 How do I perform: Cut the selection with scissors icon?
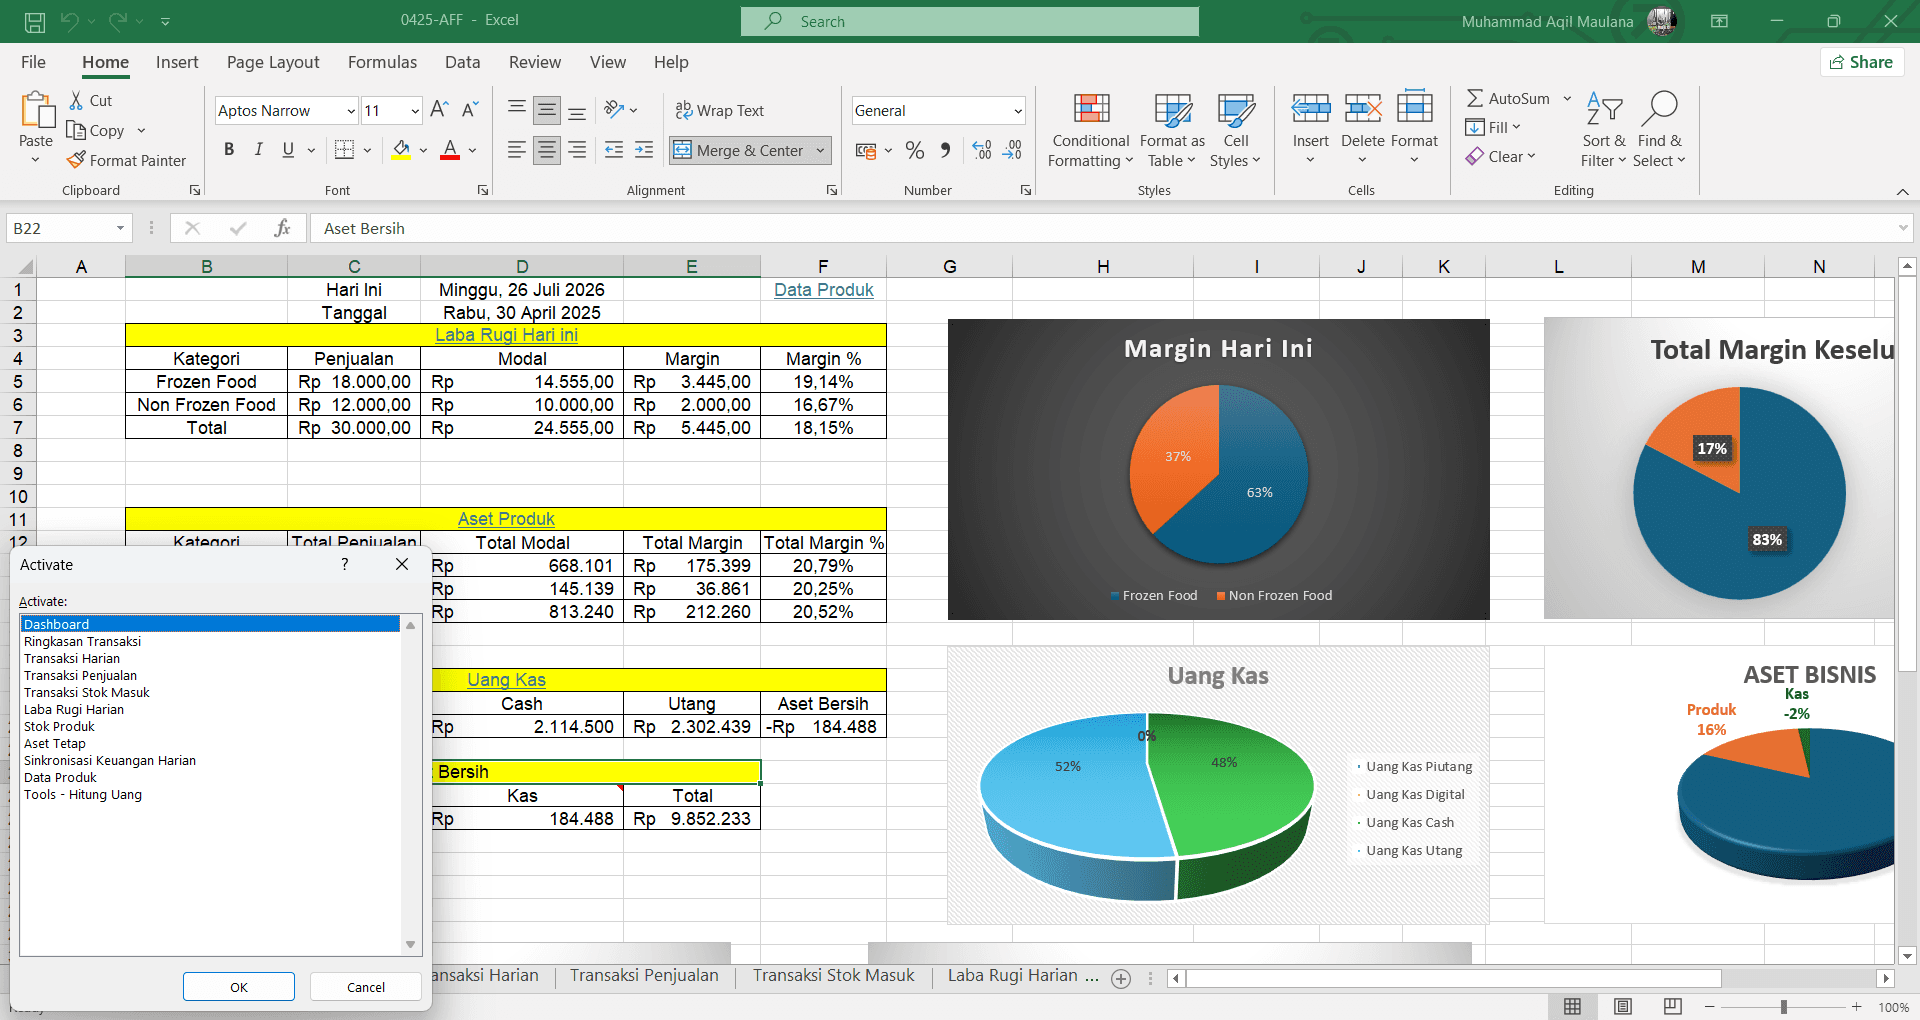[x=76, y=100]
